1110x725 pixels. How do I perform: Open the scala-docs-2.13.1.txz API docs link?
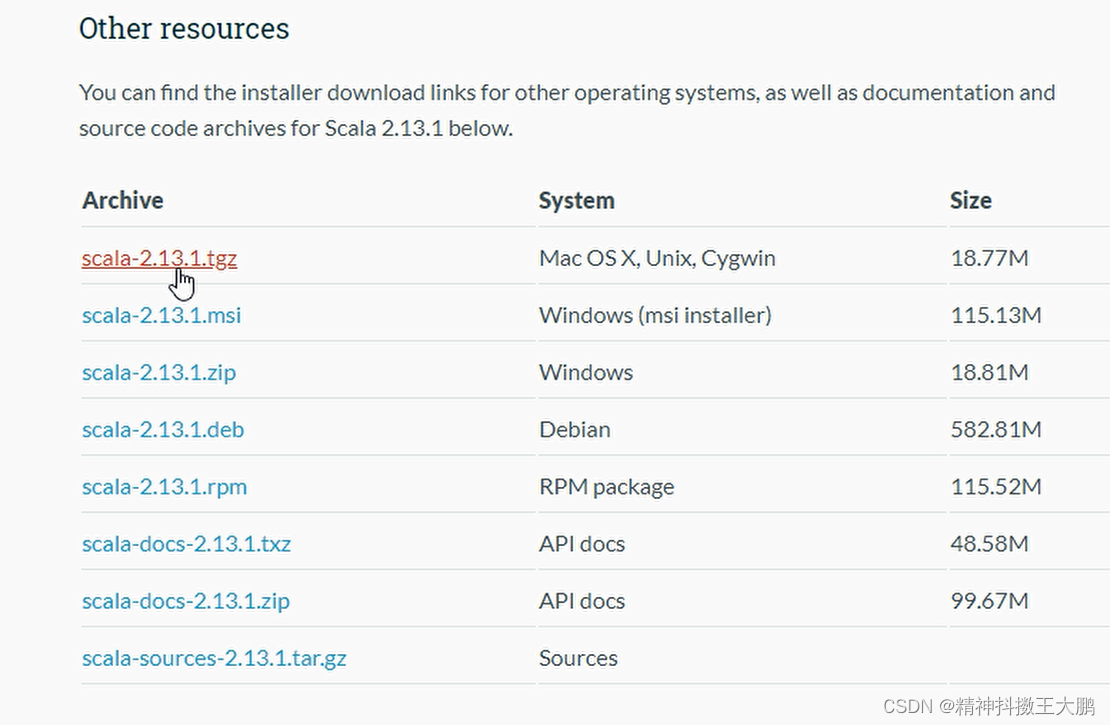pyautogui.click(x=186, y=544)
